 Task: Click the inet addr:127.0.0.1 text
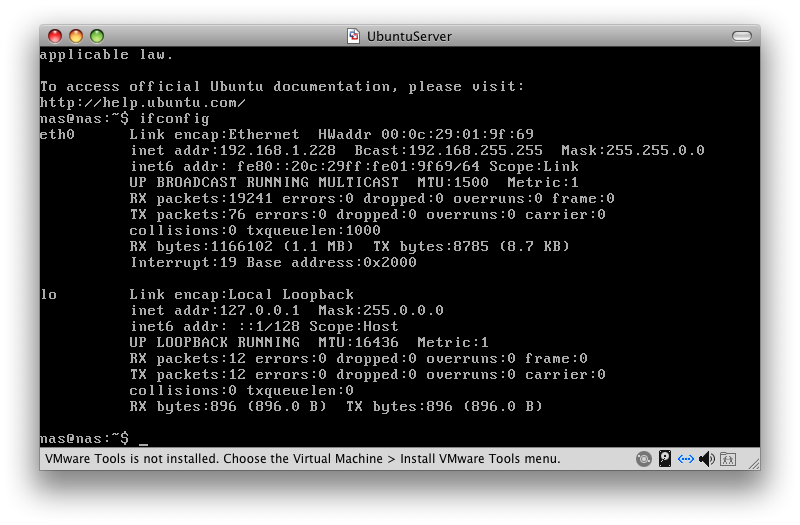tap(215, 310)
